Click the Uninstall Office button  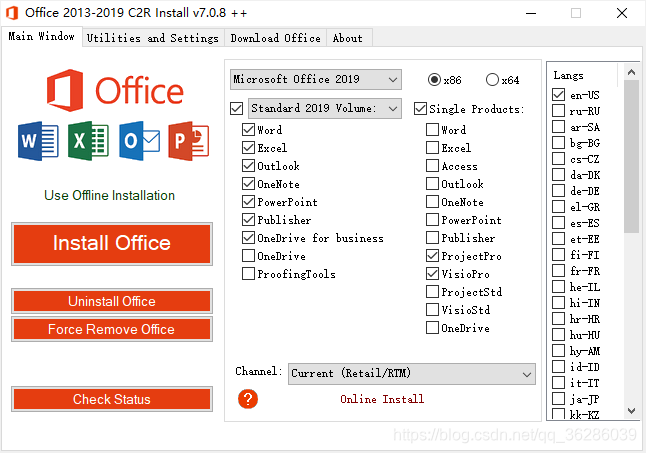pyautogui.click(x=112, y=301)
